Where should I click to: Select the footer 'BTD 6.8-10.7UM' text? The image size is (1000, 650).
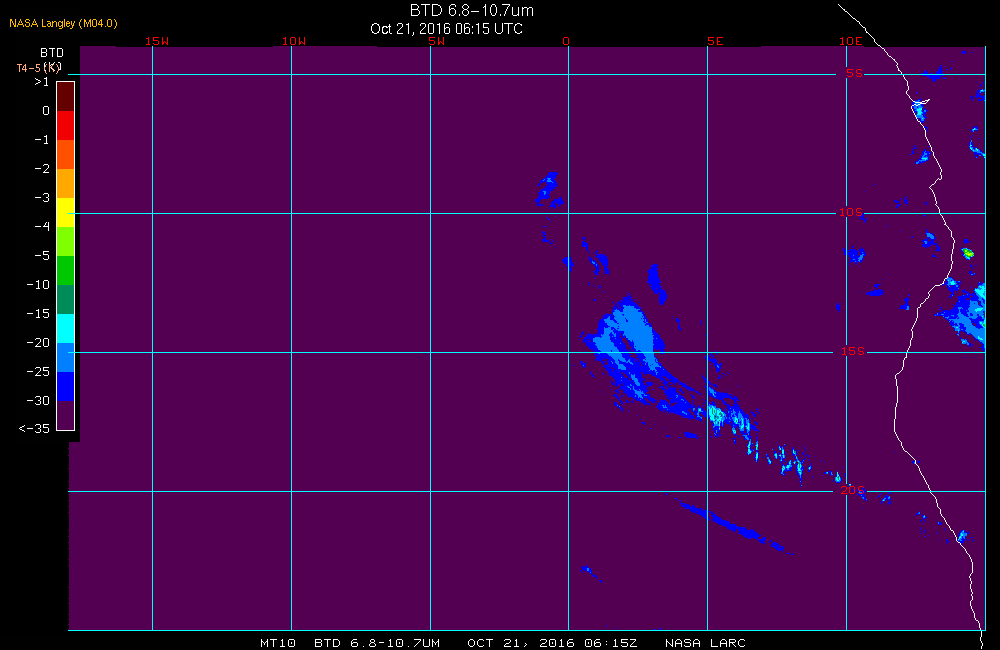[x=377, y=643]
